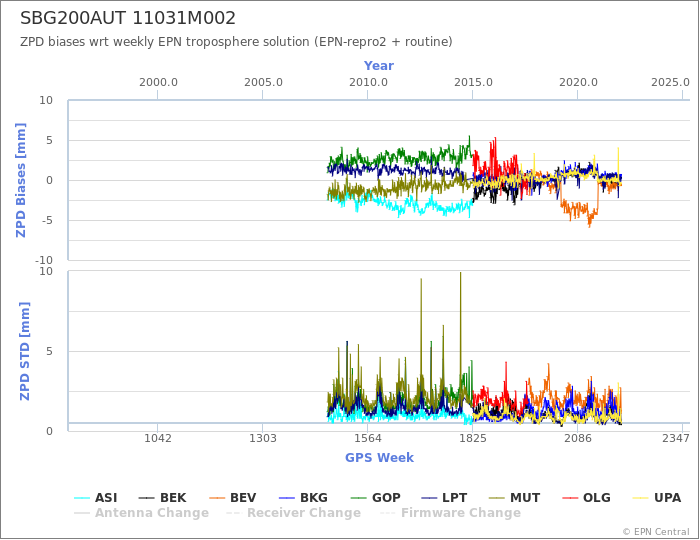
Task: Click the ZPD biases subtitle text
Action: (x=236, y=42)
